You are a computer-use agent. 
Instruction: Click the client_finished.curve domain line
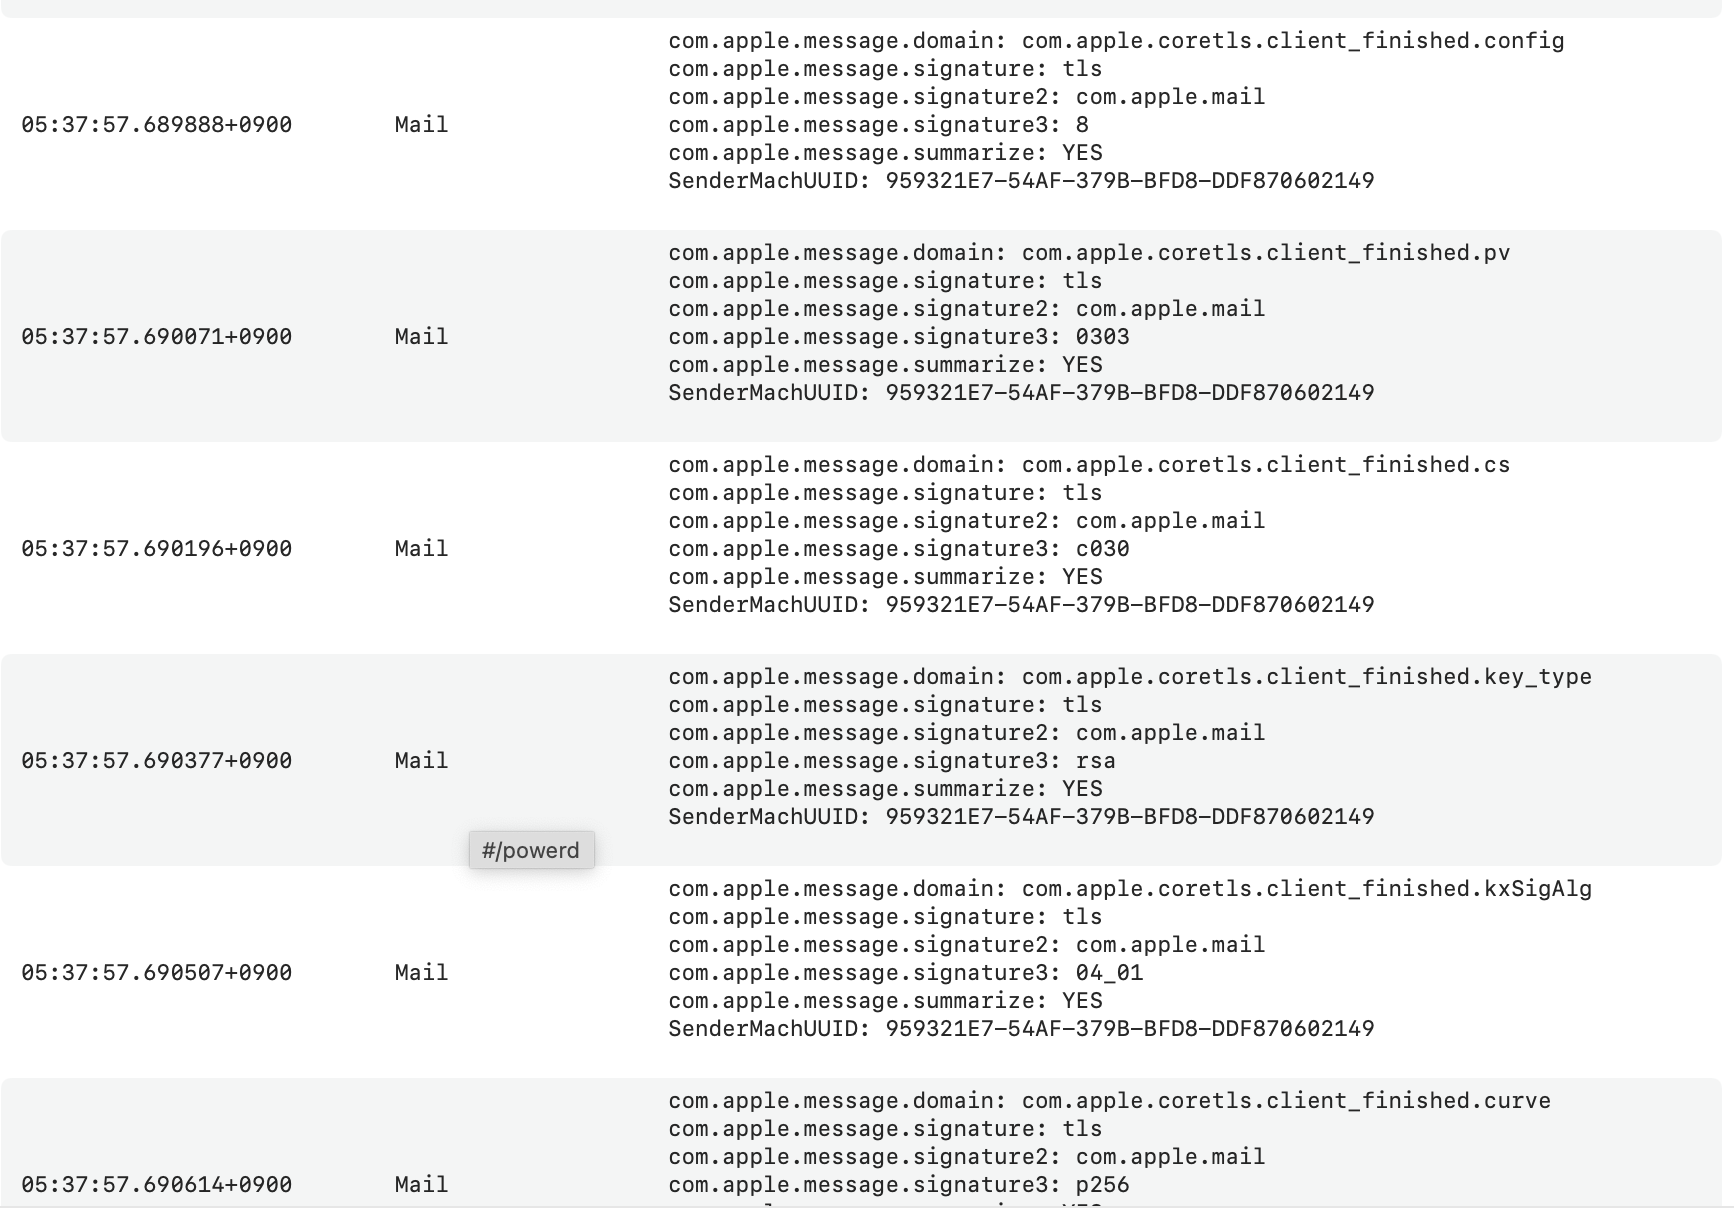[1109, 1101]
